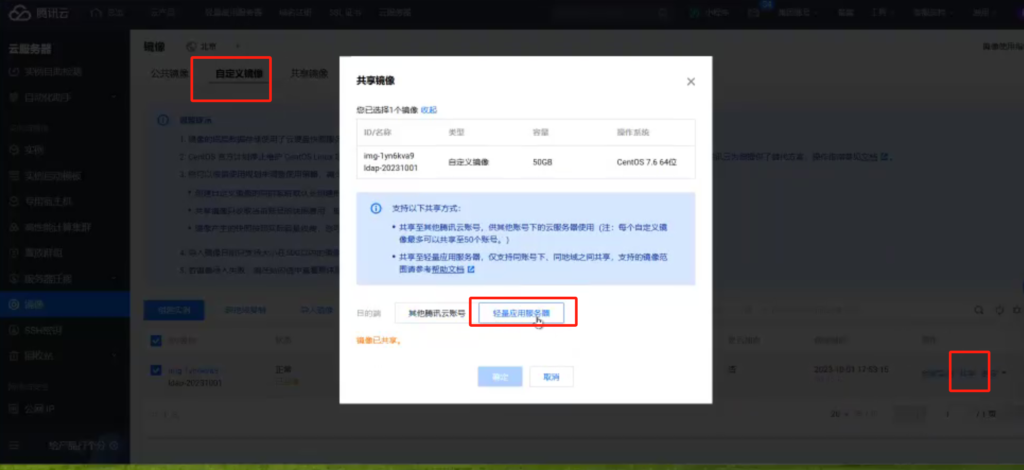
Task: Select 轻量应用服务器 as share destination
Action: pos(522,314)
